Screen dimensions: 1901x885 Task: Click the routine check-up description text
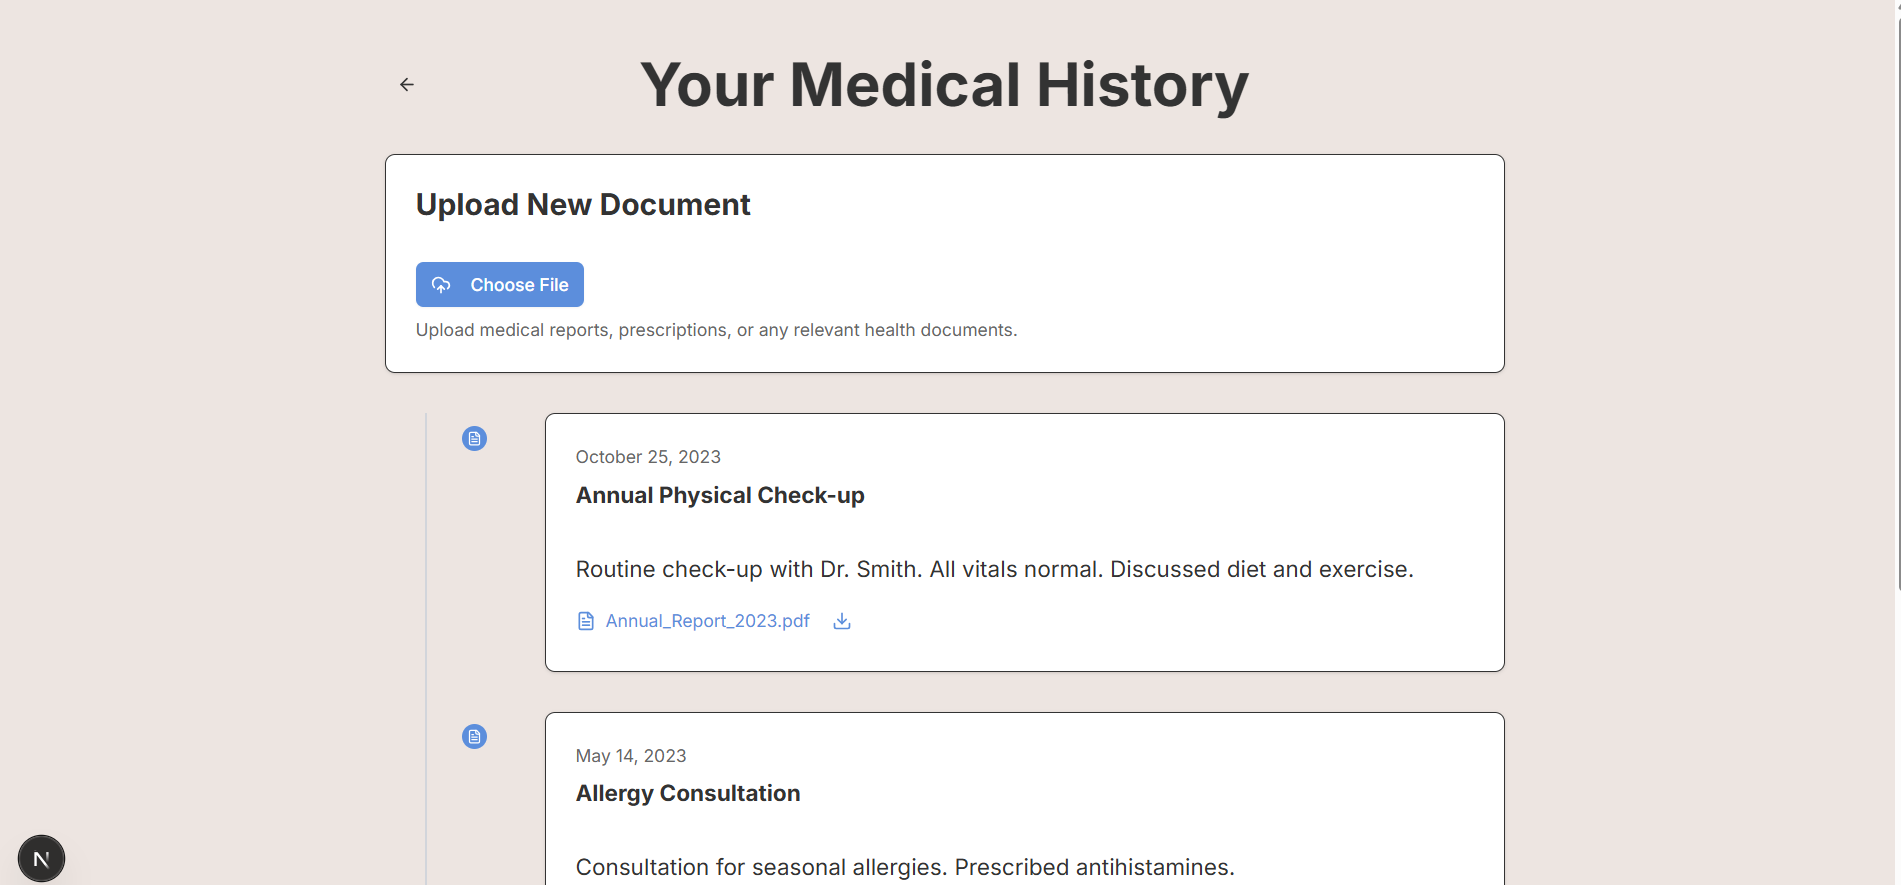point(995,569)
